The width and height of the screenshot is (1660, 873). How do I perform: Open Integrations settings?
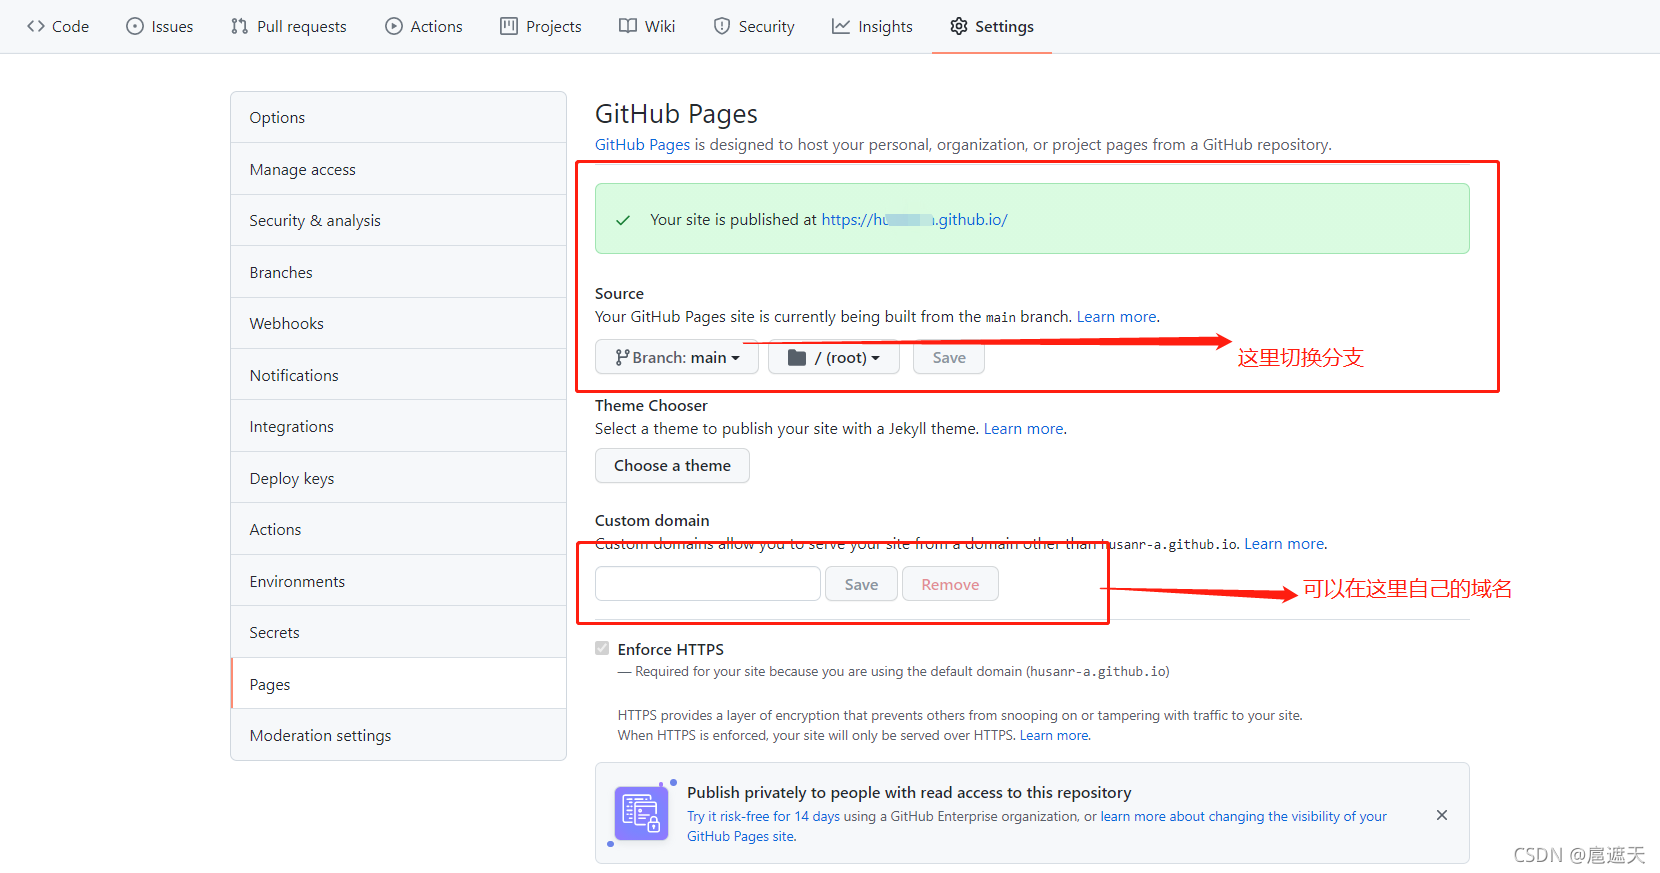pos(398,426)
